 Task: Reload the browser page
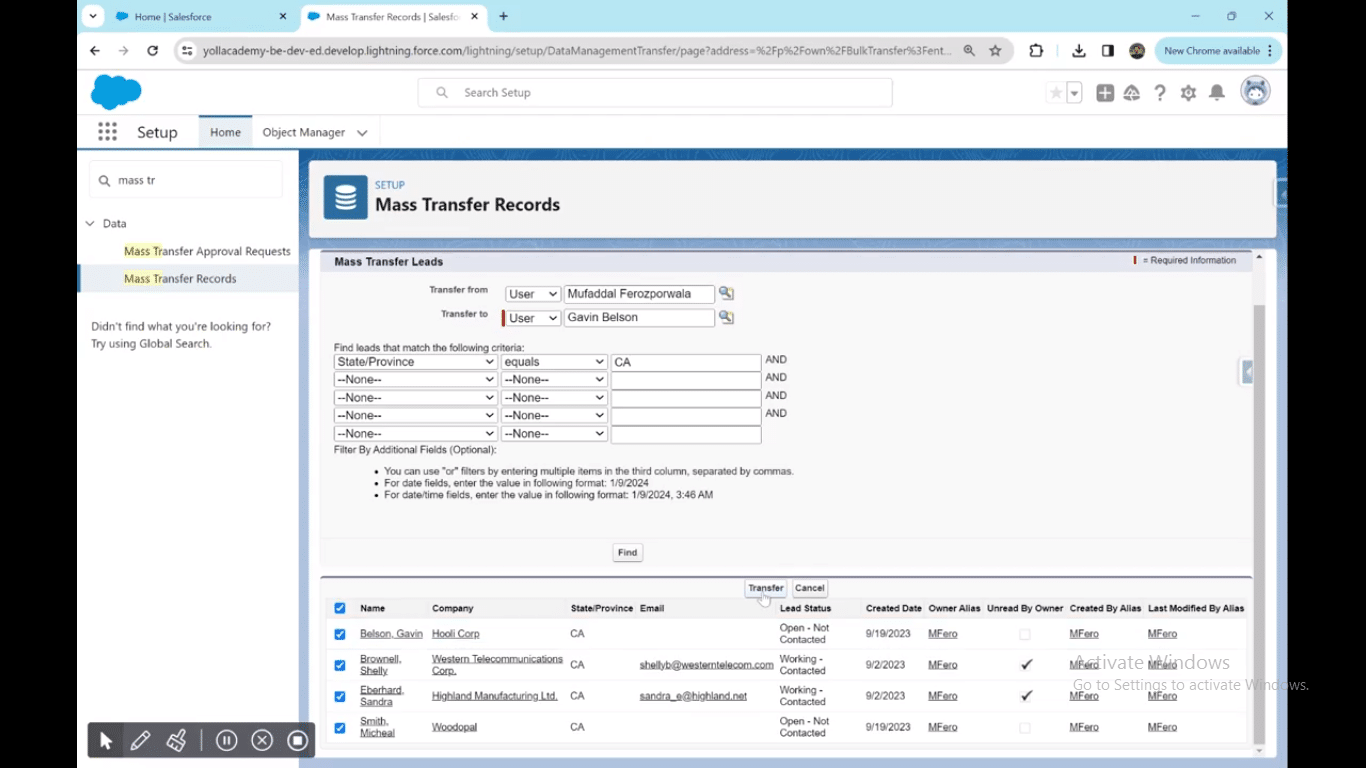click(152, 51)
